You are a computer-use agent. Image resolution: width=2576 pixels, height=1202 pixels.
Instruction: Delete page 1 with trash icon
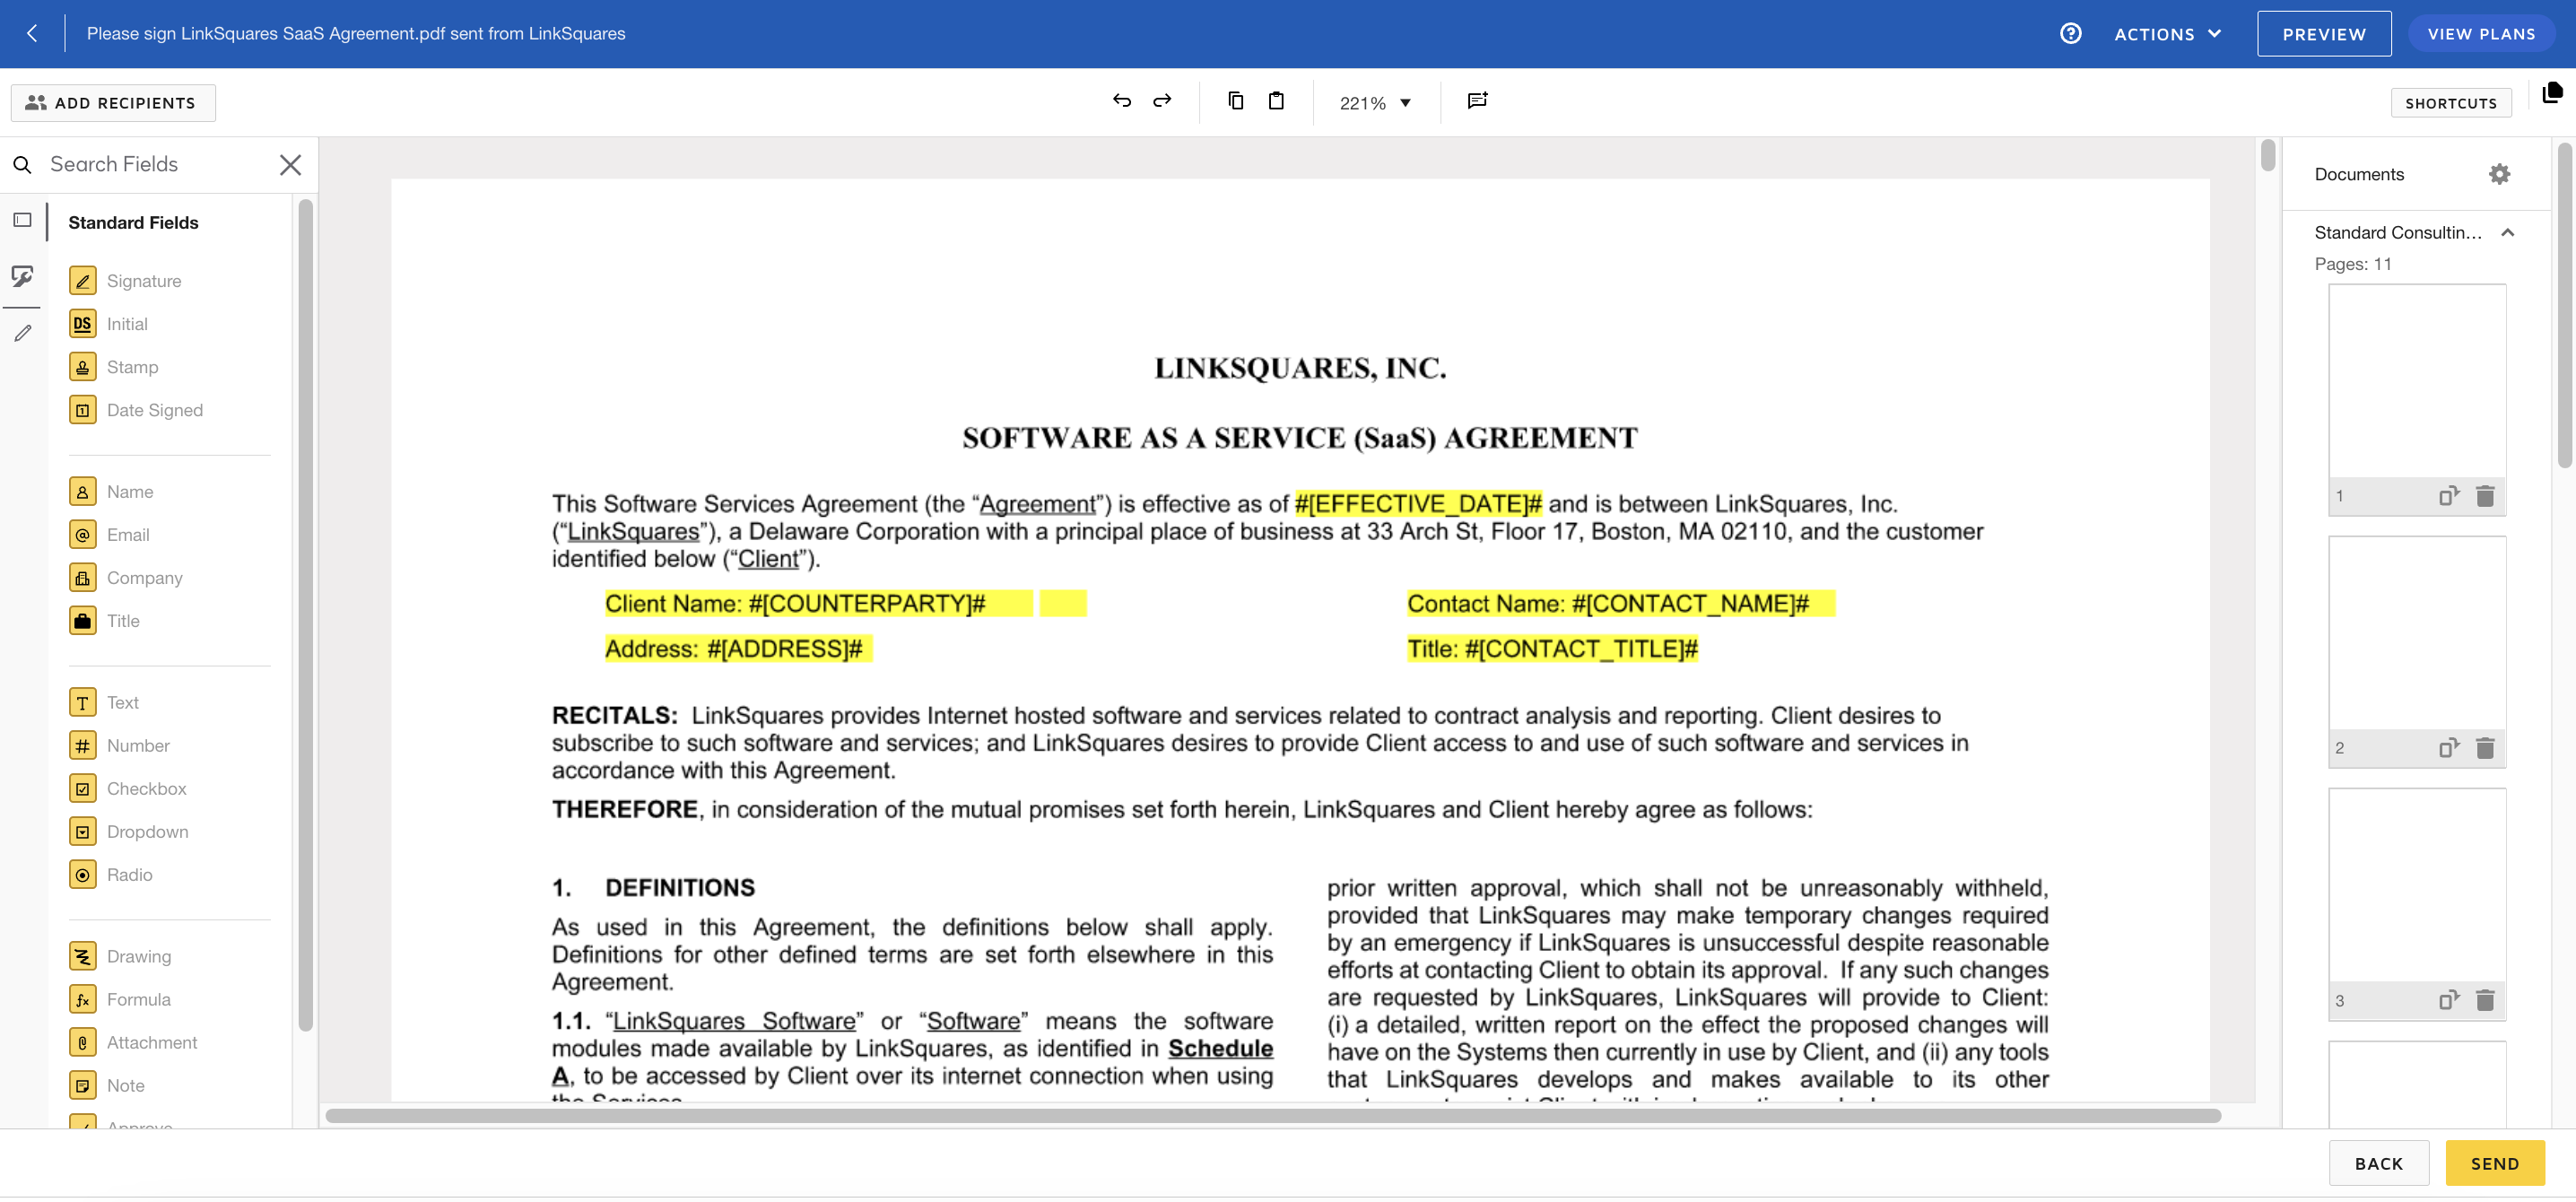coord(2484,496)
